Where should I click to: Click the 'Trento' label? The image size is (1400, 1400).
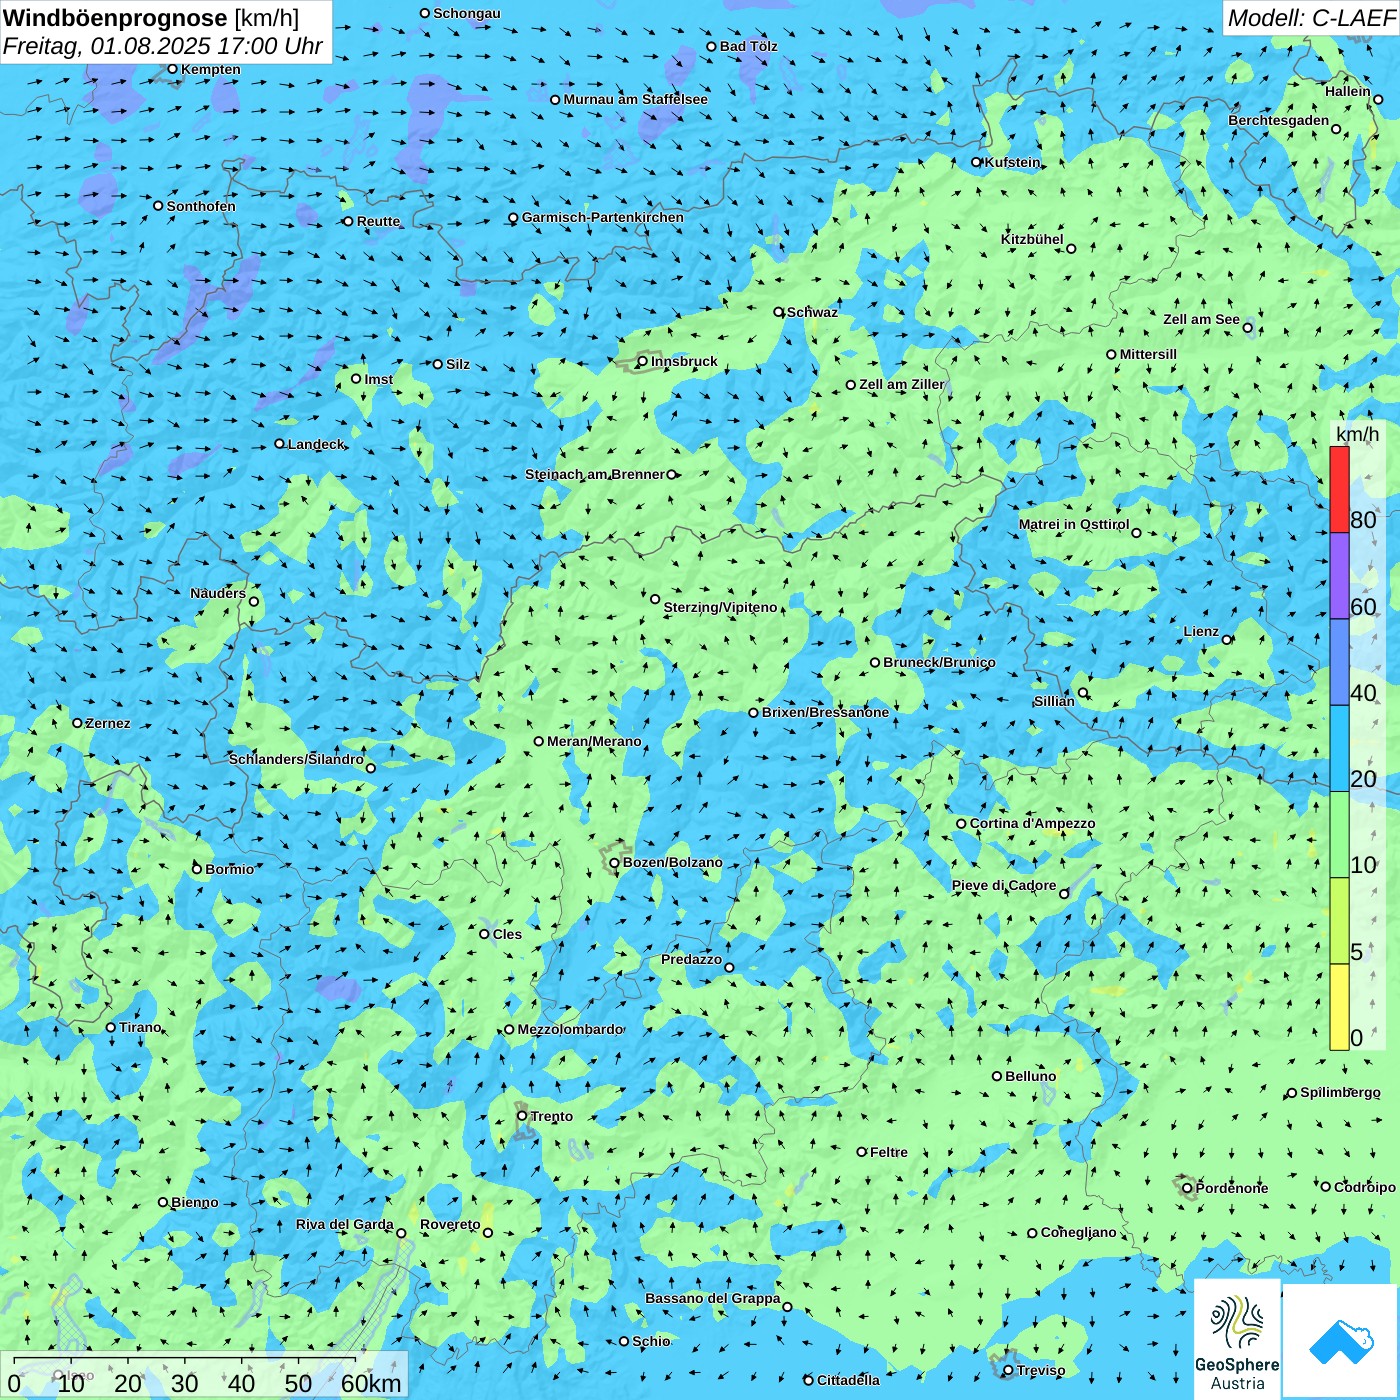tap(552, 1116)
